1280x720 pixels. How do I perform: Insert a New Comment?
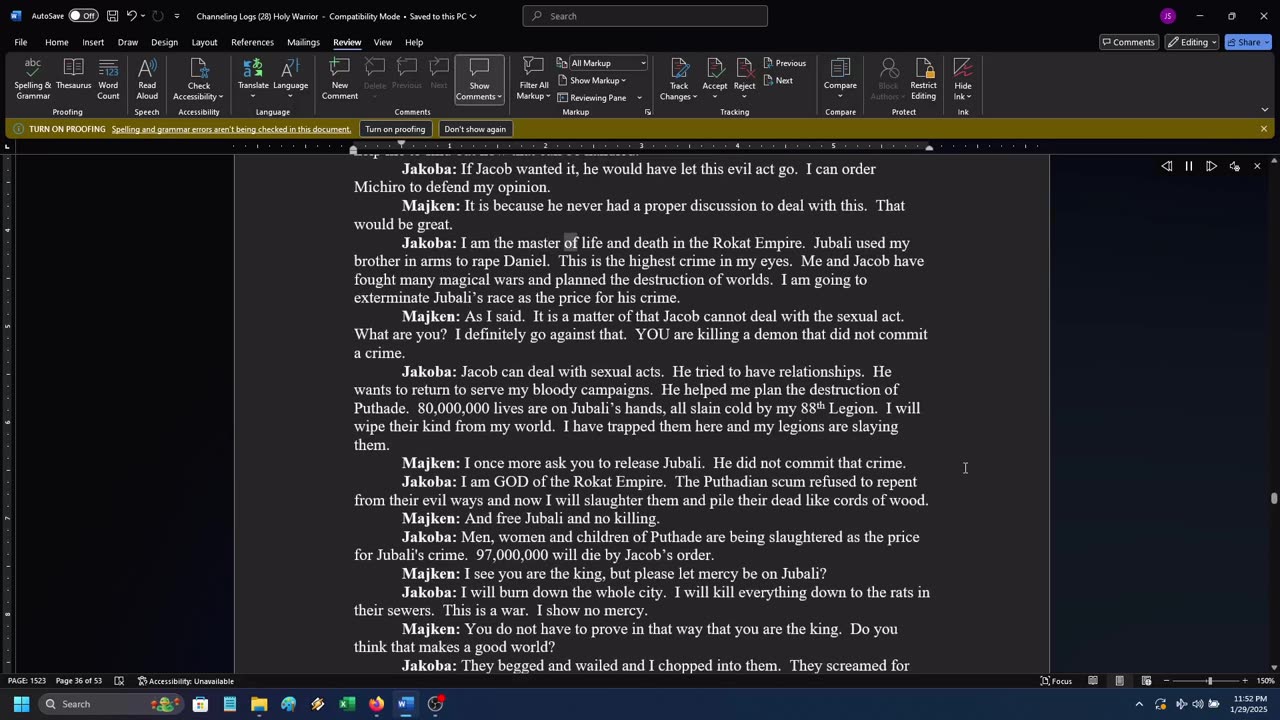tap(339, 79)
